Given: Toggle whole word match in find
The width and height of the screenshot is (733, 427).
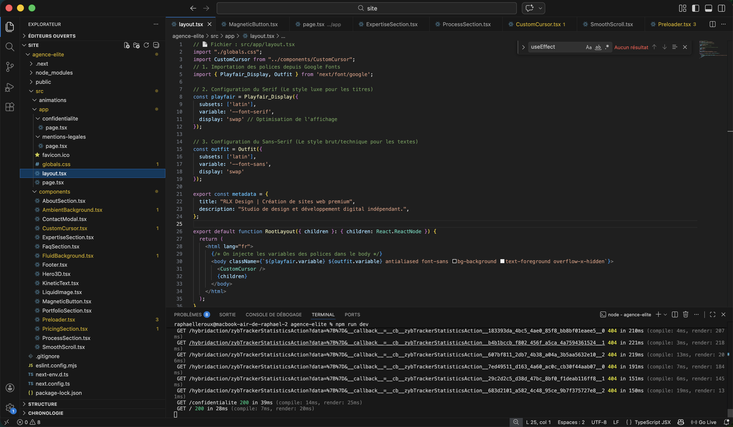Looking at the screenshot, I should tap(598, 47).
